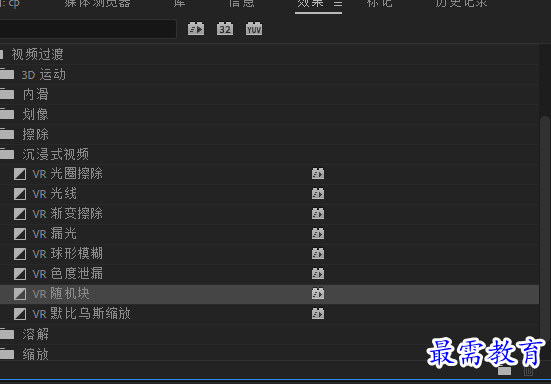
Task: Click the VR 渐变擦除 transition icon
Action: [20, 214]
